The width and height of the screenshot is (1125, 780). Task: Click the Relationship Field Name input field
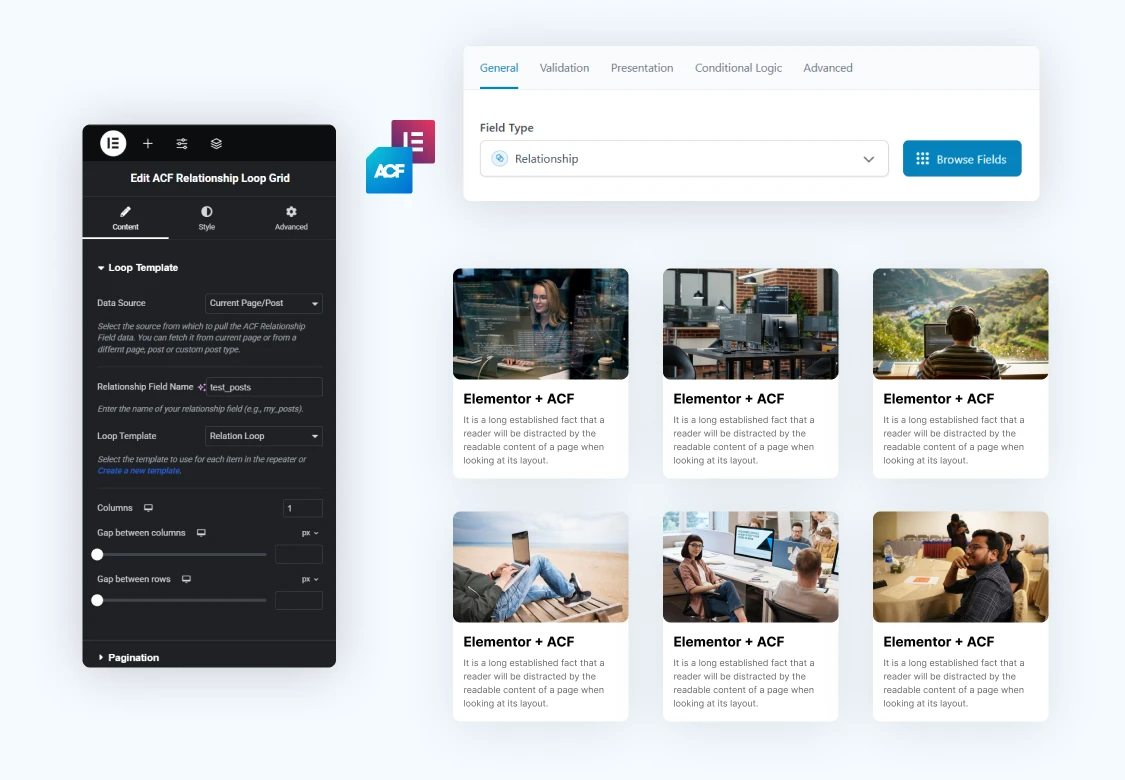(x=264, y=387)
